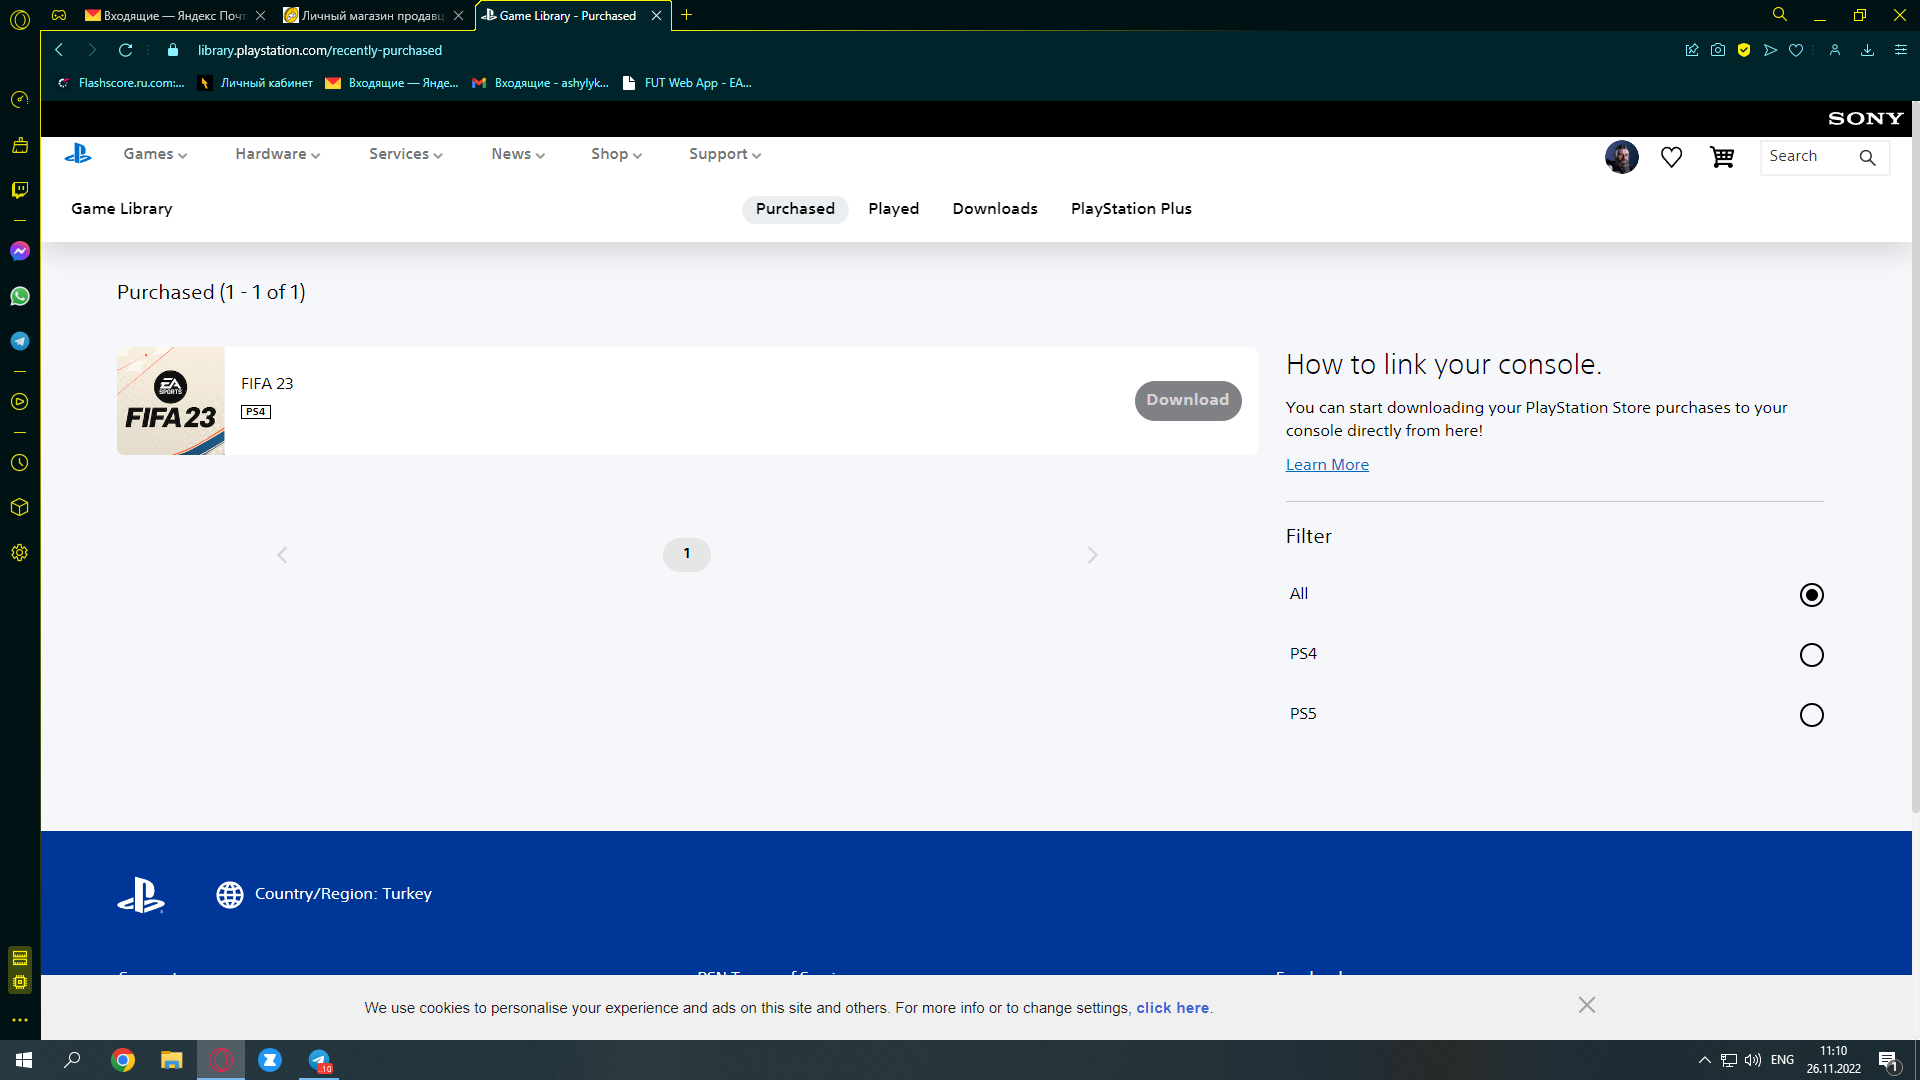Click the browser reload button
The width and height of the screenshot is (1920, 1080).
point(125,50)
